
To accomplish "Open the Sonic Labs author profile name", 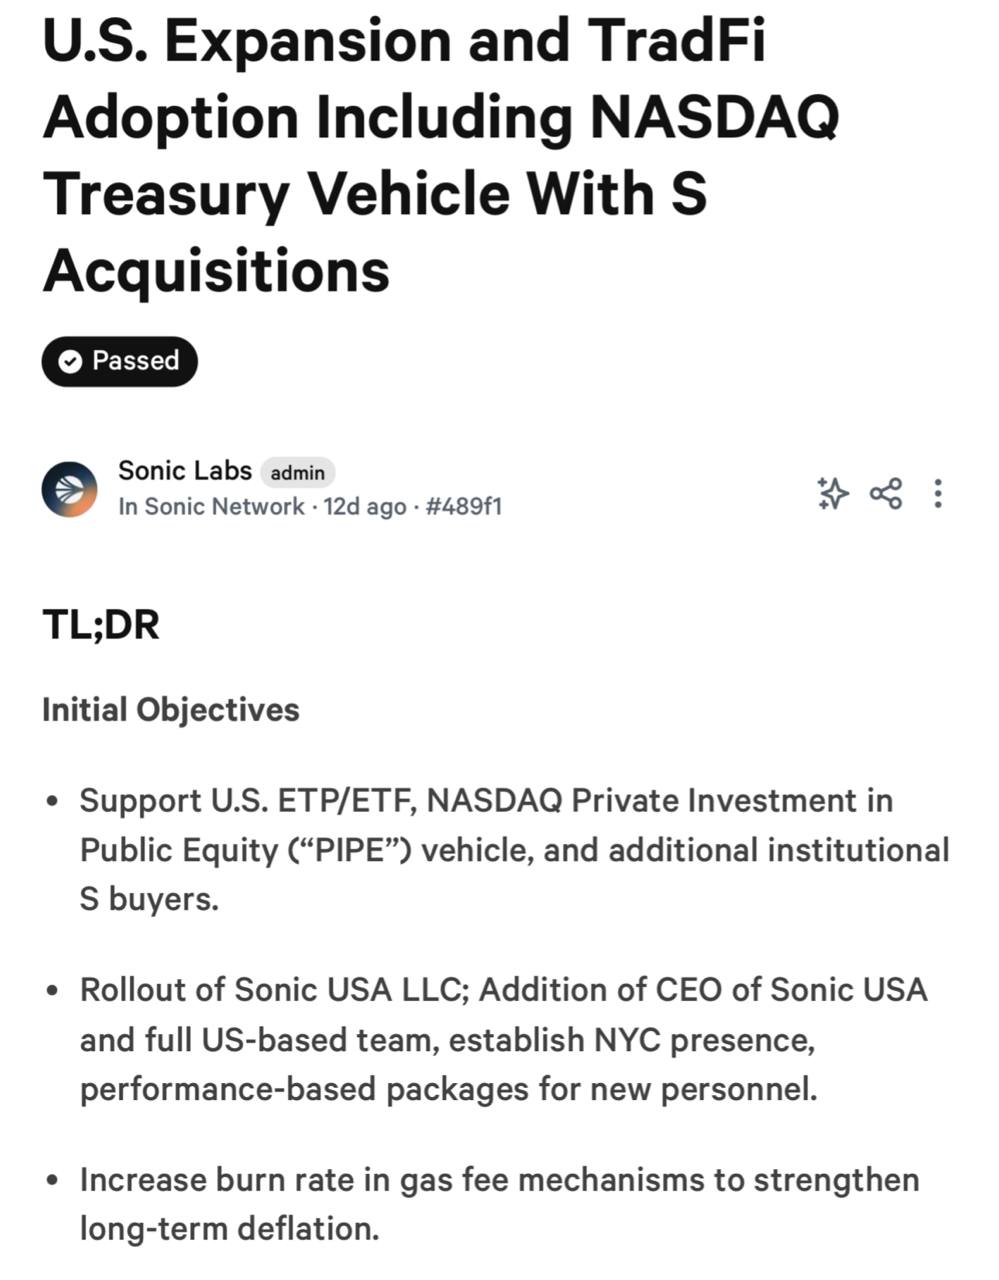I will 185,470.
